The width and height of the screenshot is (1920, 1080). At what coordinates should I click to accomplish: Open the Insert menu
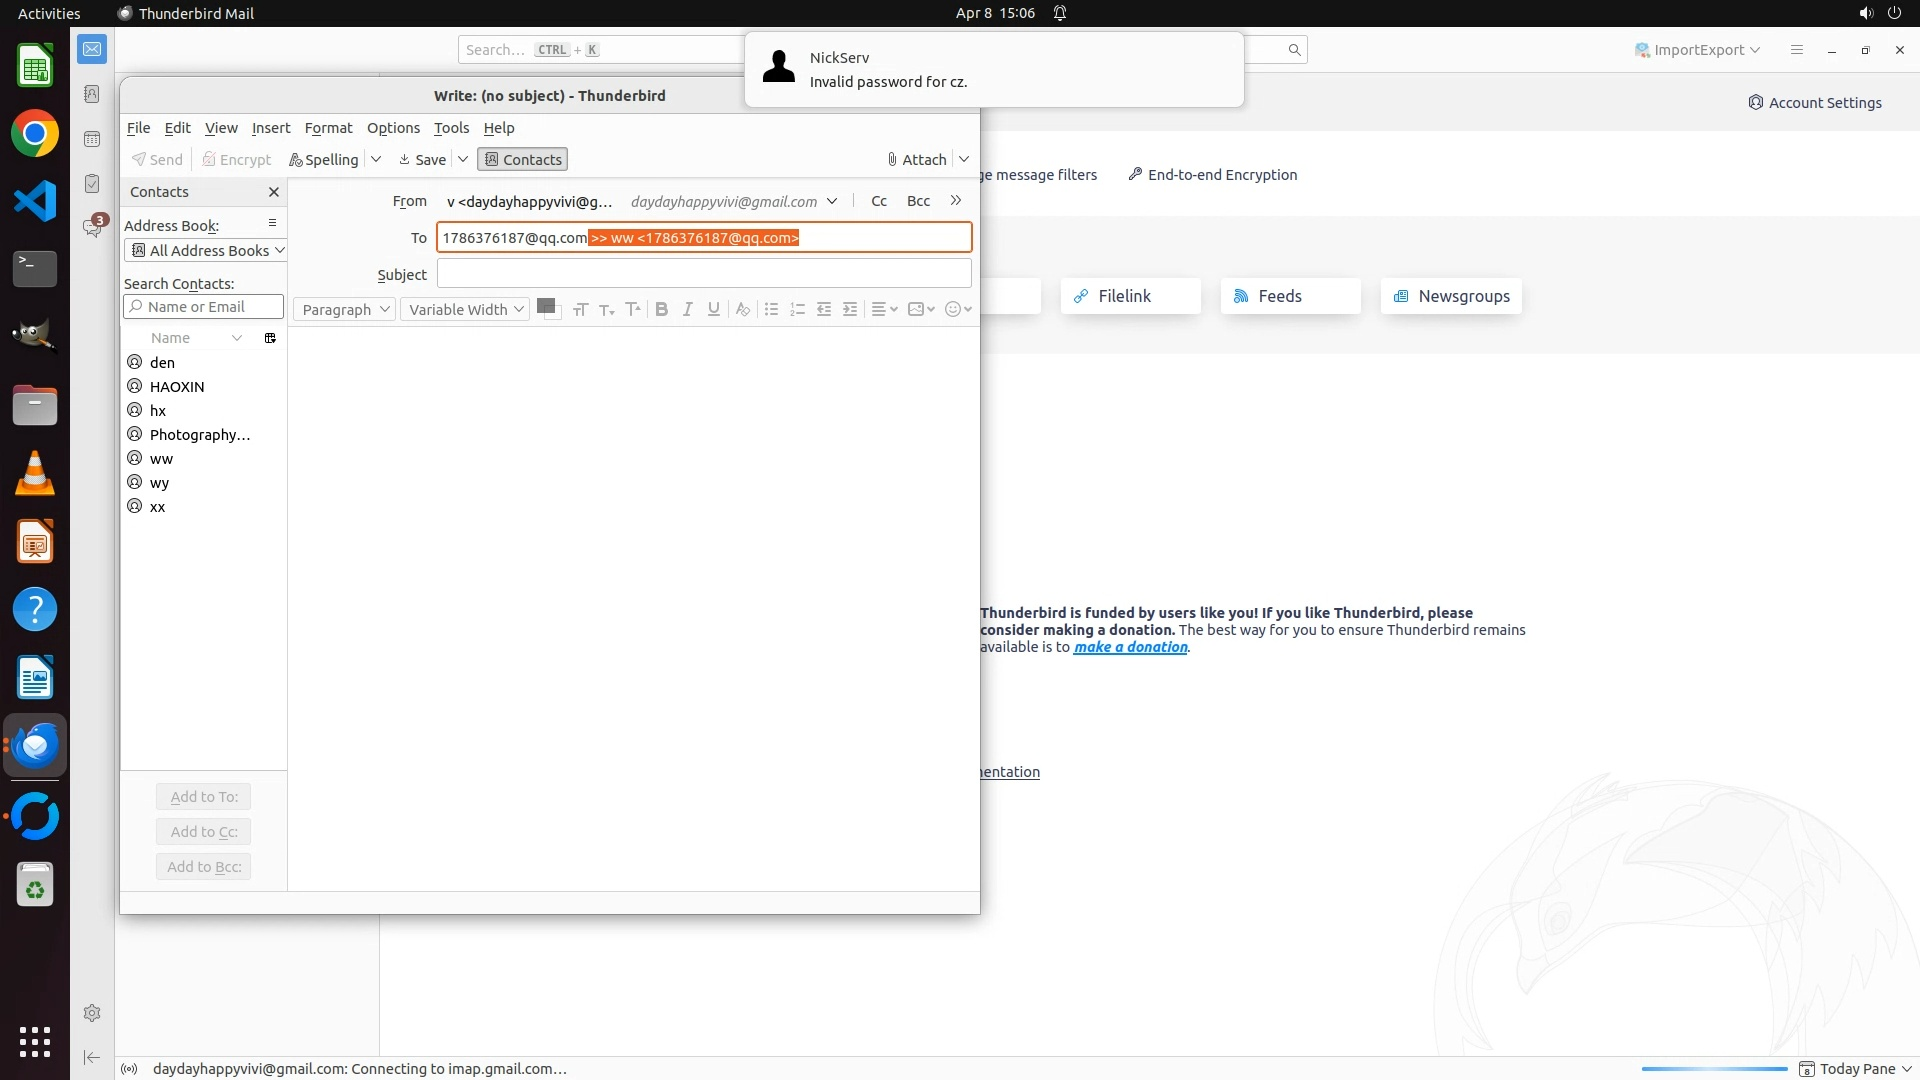tap(271, 127)
